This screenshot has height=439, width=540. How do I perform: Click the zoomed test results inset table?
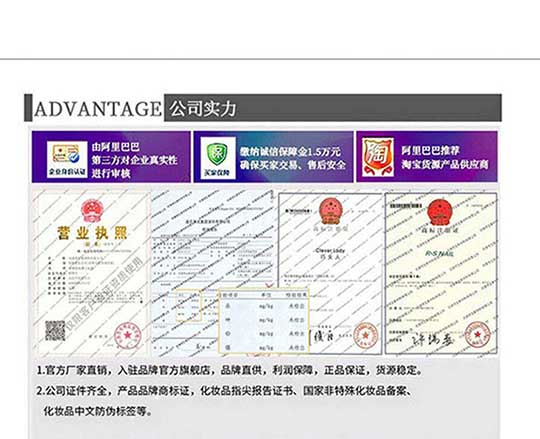pyautogui.click(x=264, y=321)
